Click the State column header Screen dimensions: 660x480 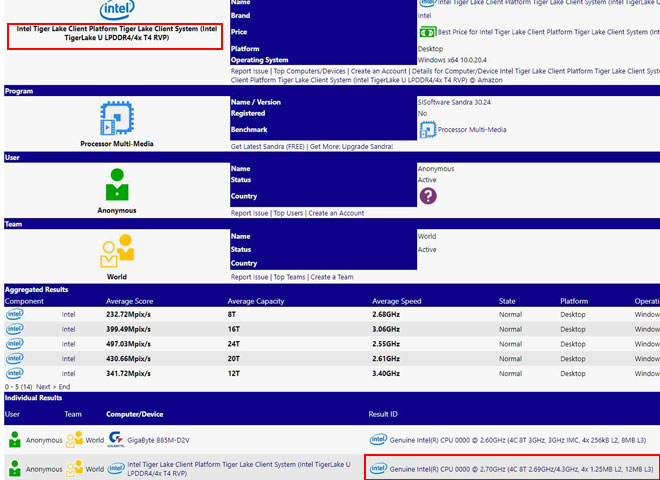[507, 301]
